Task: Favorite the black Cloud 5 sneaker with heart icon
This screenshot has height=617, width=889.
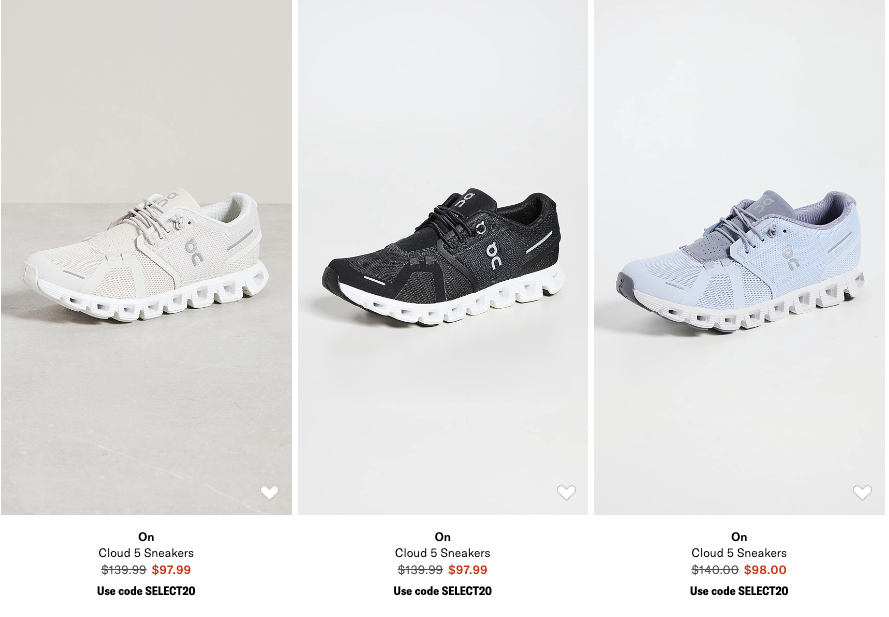Action: click(x=566, y=493)
